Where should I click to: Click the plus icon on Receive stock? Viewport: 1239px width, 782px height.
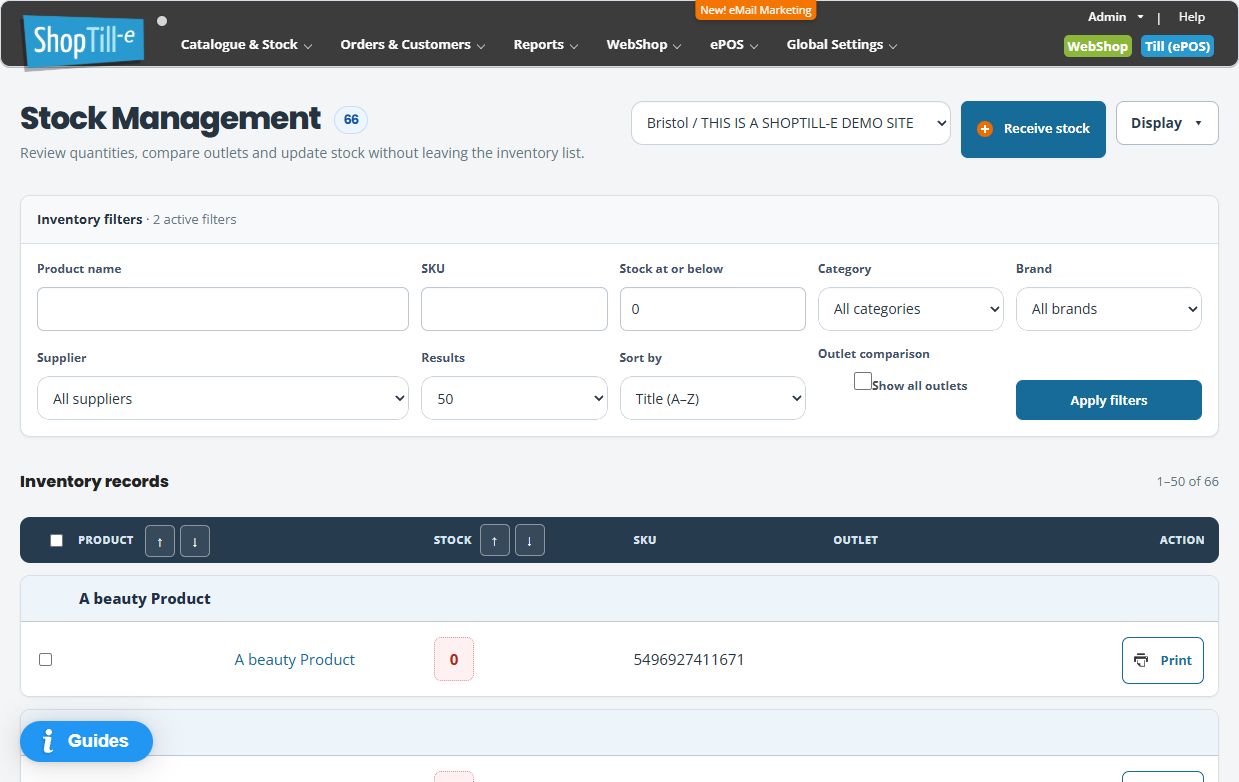pos(985,129)
